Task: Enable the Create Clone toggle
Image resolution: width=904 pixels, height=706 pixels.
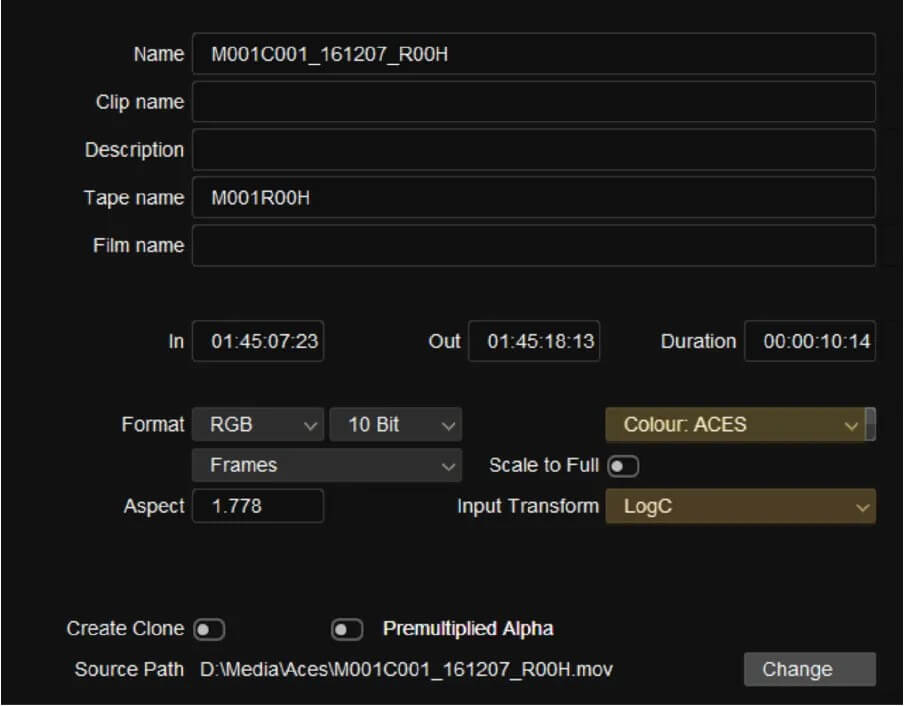Action: 209,629
